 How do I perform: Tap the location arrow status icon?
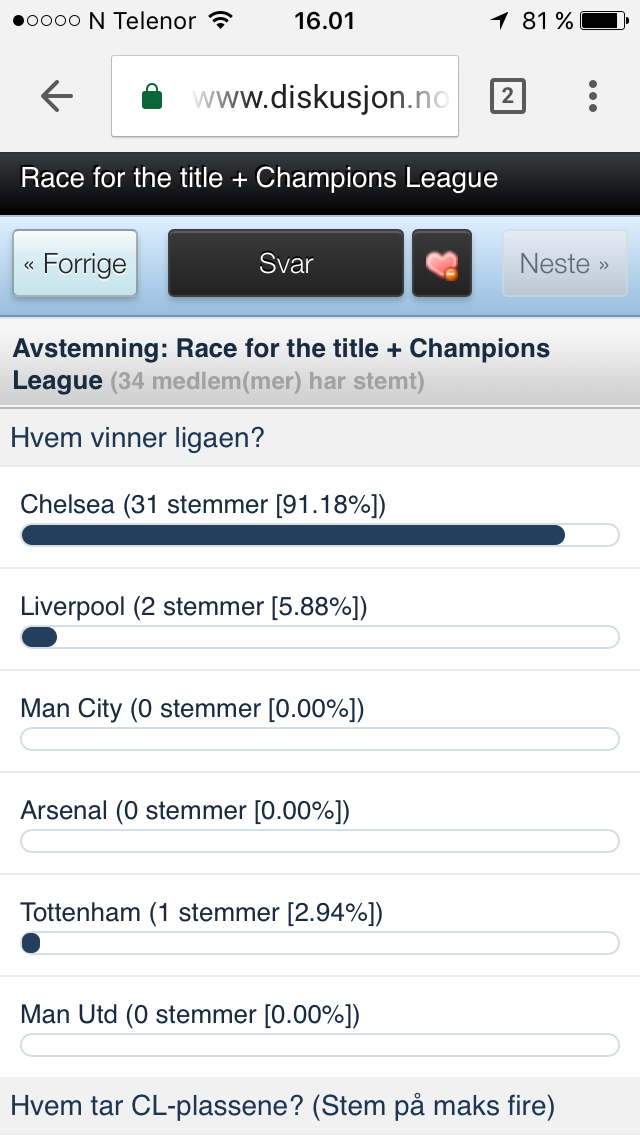[x=499, y=20]
